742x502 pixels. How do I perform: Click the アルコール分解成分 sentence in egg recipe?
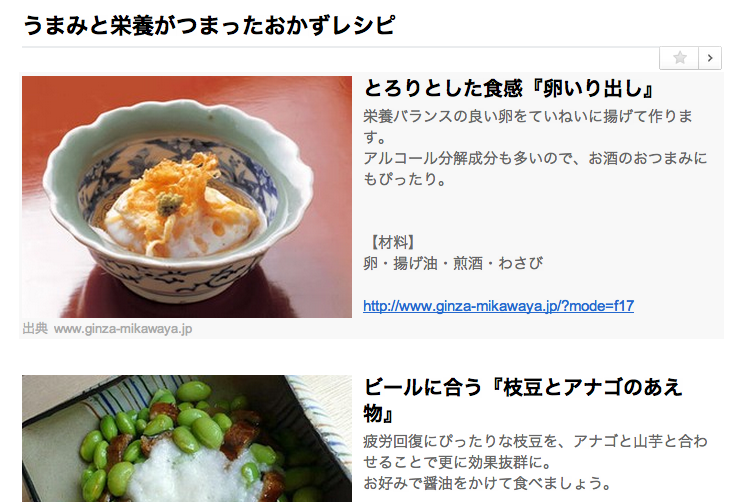(535, 168)
